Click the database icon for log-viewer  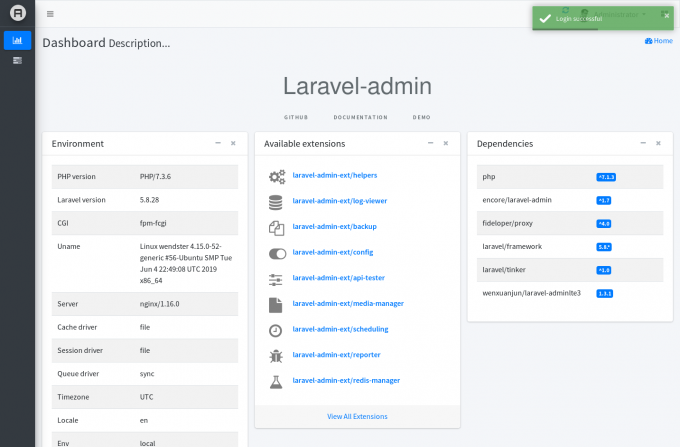click(x=275, y=202)
